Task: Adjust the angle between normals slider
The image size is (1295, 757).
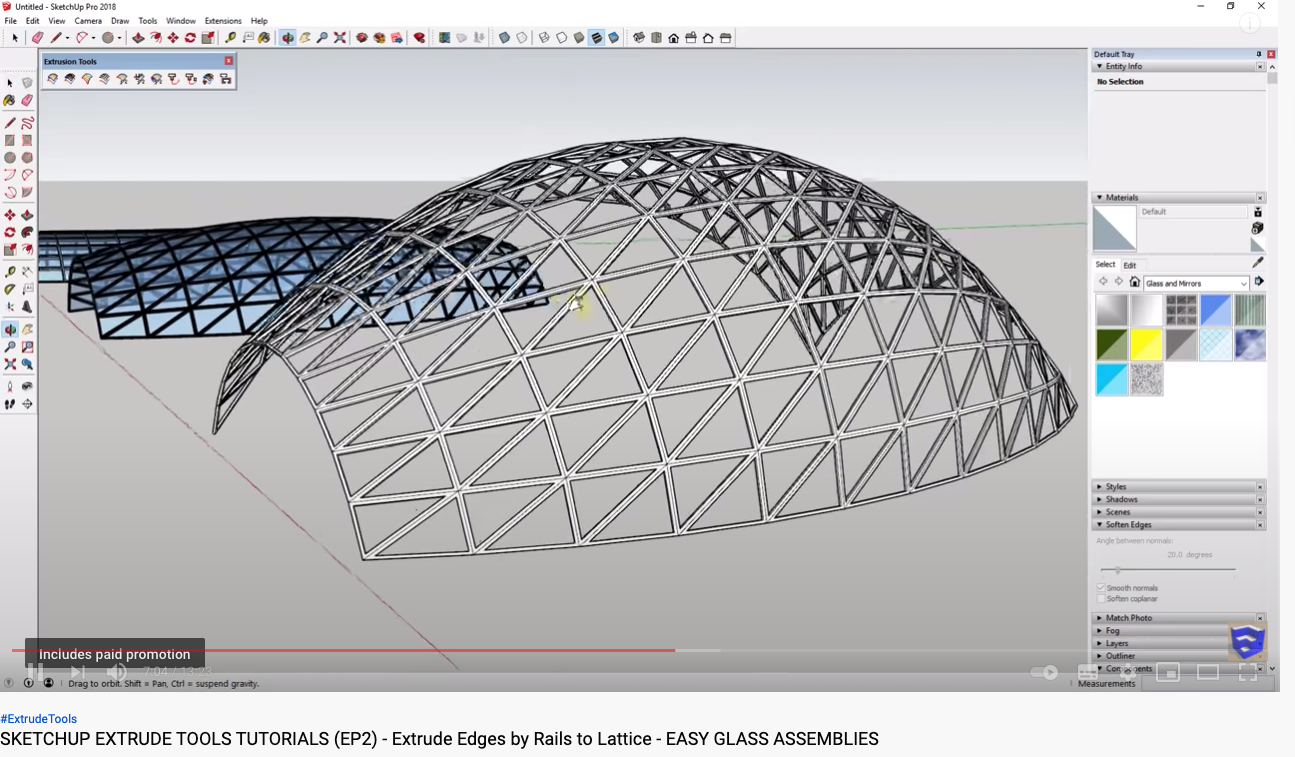Action: pyautogui.click(x=1117, y=570)
